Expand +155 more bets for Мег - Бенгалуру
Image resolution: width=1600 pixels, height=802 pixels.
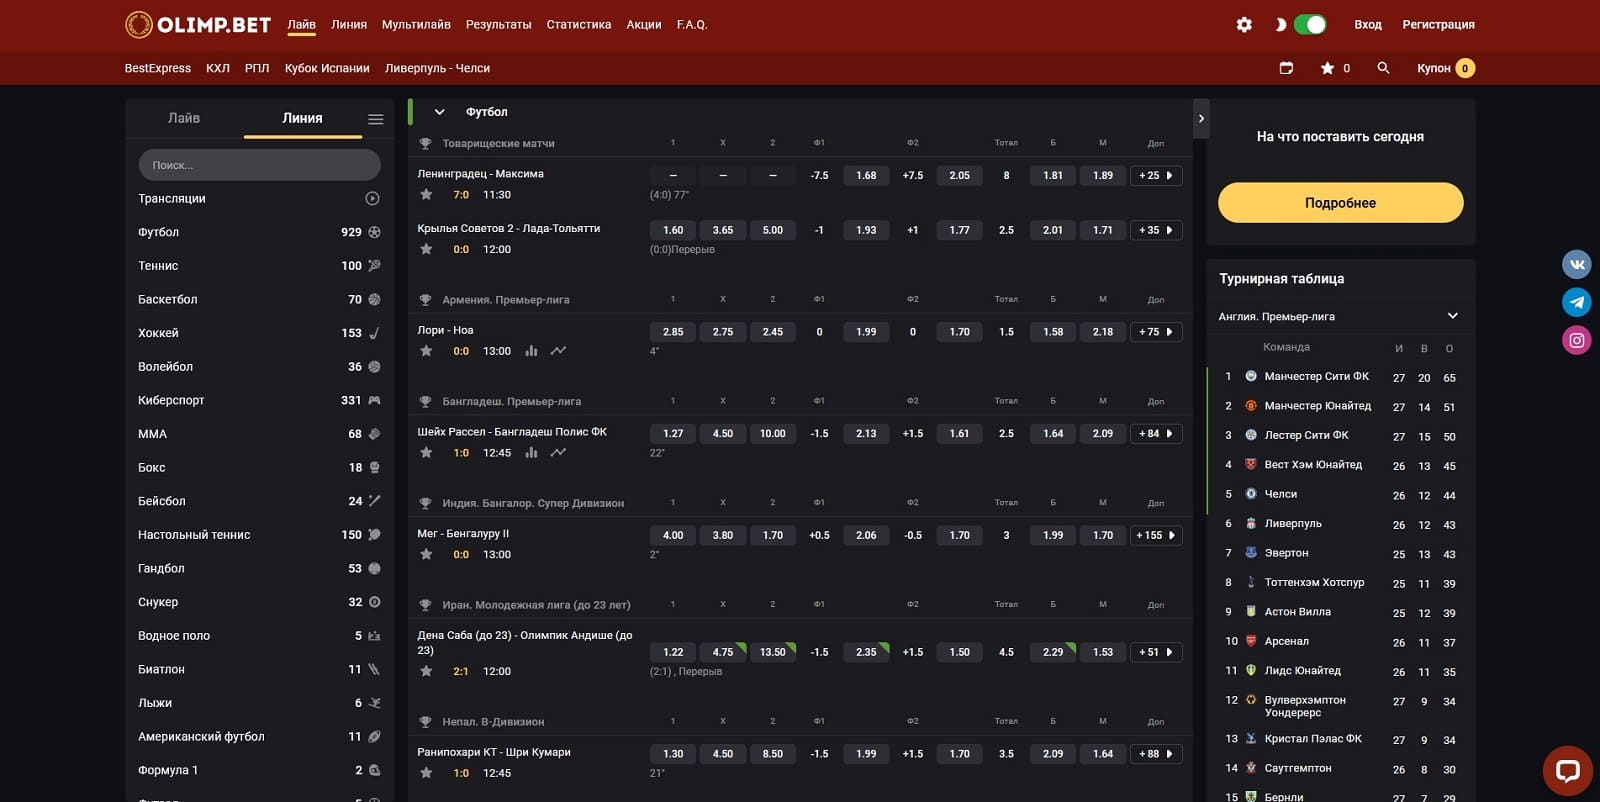point(1155,536)
